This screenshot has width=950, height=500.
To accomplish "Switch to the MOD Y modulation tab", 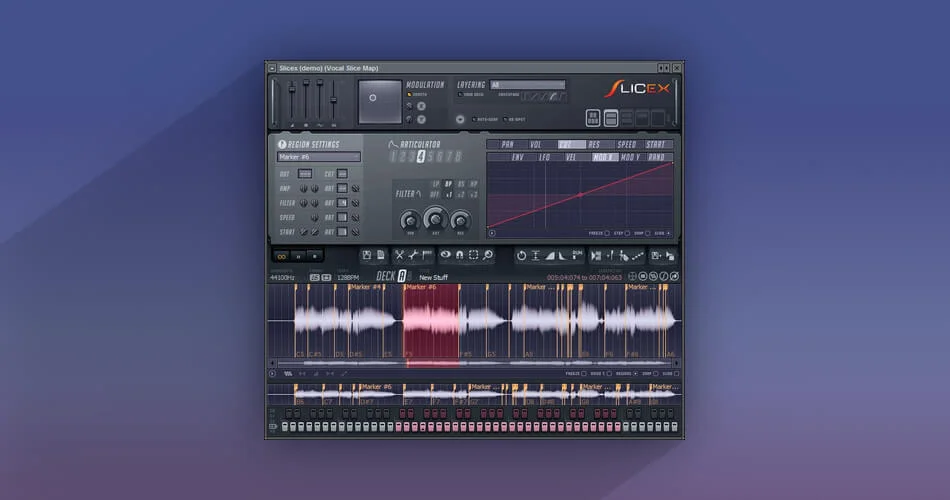I will coord(631,157).
